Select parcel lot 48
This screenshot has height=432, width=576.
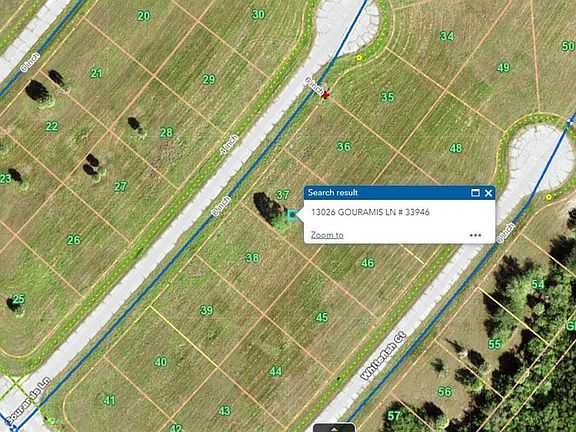click(456, 148)
